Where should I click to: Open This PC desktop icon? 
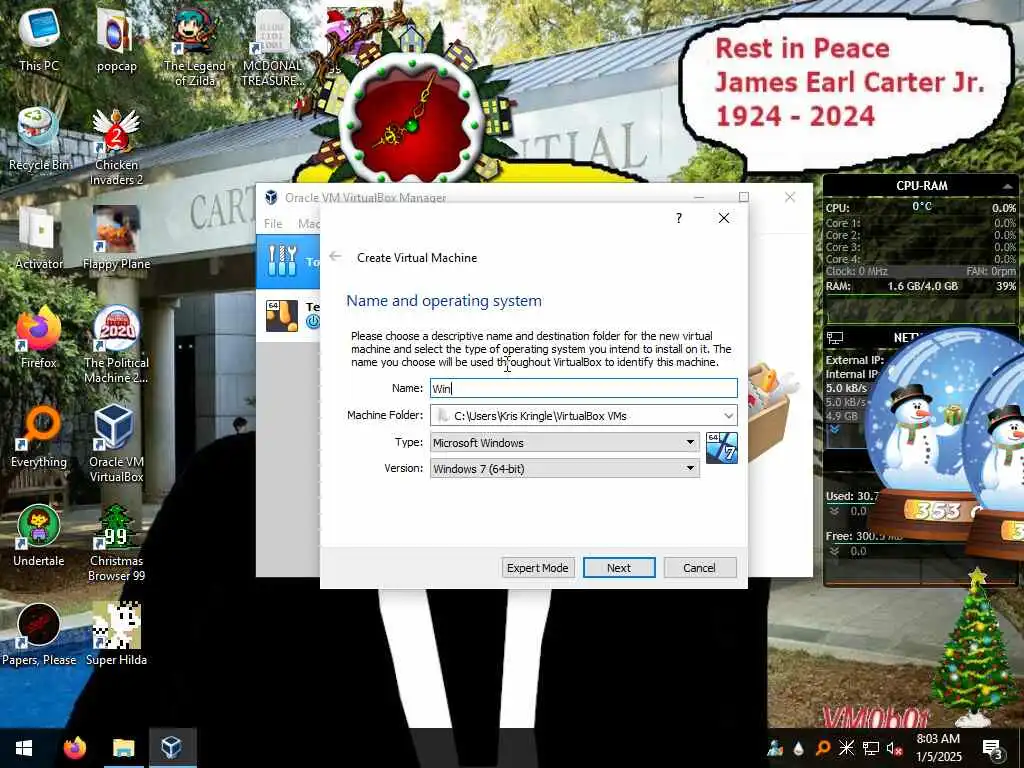39,39
